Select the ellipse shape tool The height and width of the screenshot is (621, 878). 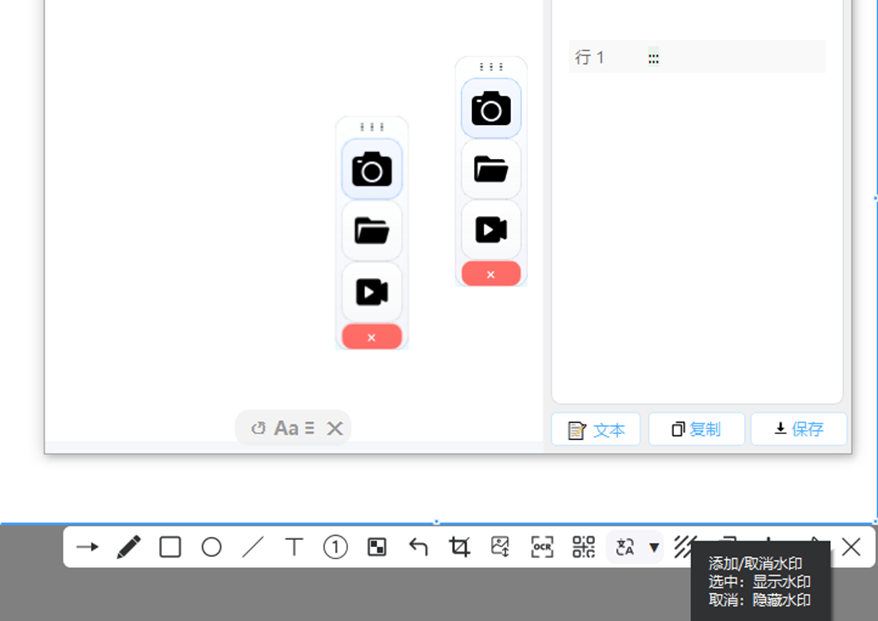[x=212, y=547]
